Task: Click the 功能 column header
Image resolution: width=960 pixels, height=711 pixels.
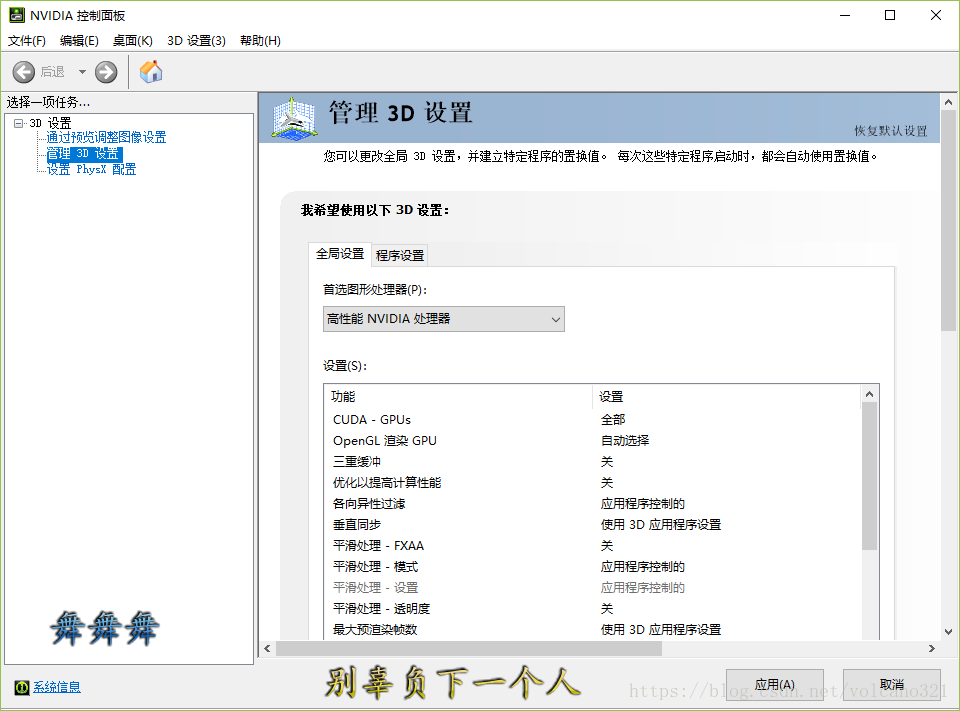Action: [459, 397]
